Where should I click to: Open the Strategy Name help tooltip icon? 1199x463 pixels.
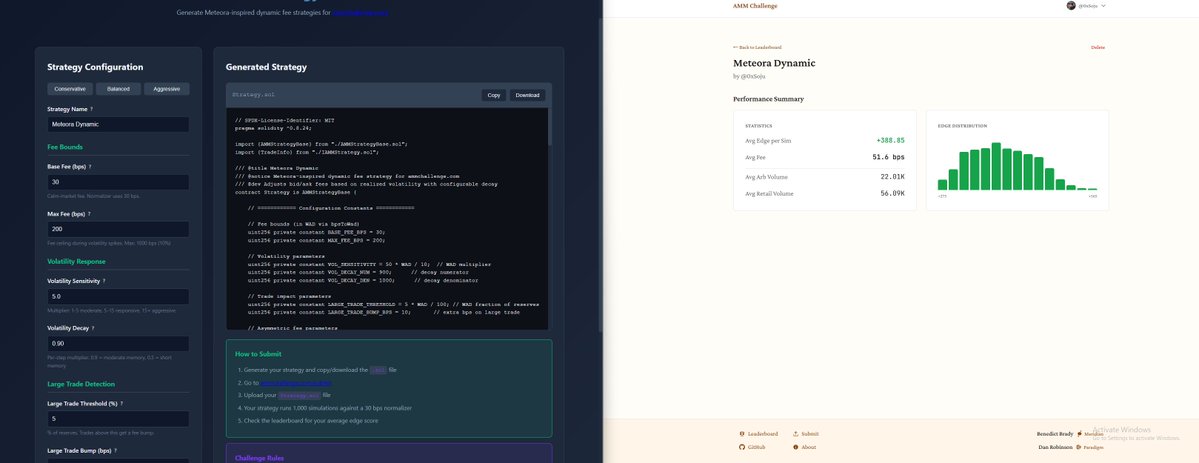click(x=92, y=109)
